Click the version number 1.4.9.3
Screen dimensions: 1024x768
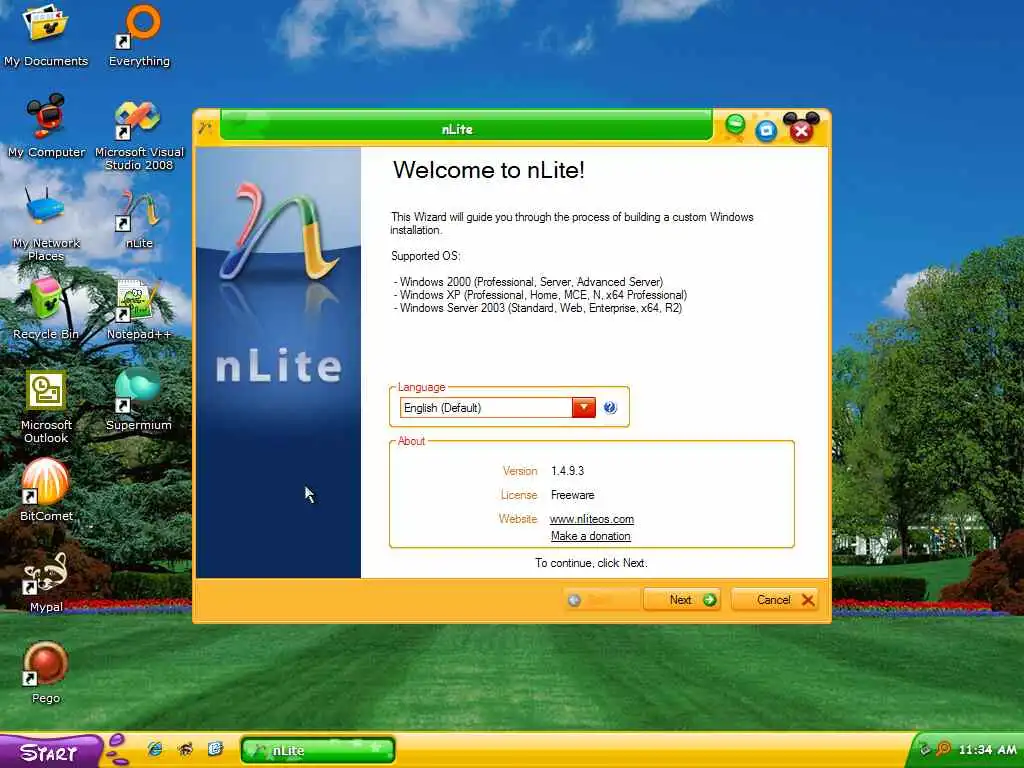pos(568,471)
